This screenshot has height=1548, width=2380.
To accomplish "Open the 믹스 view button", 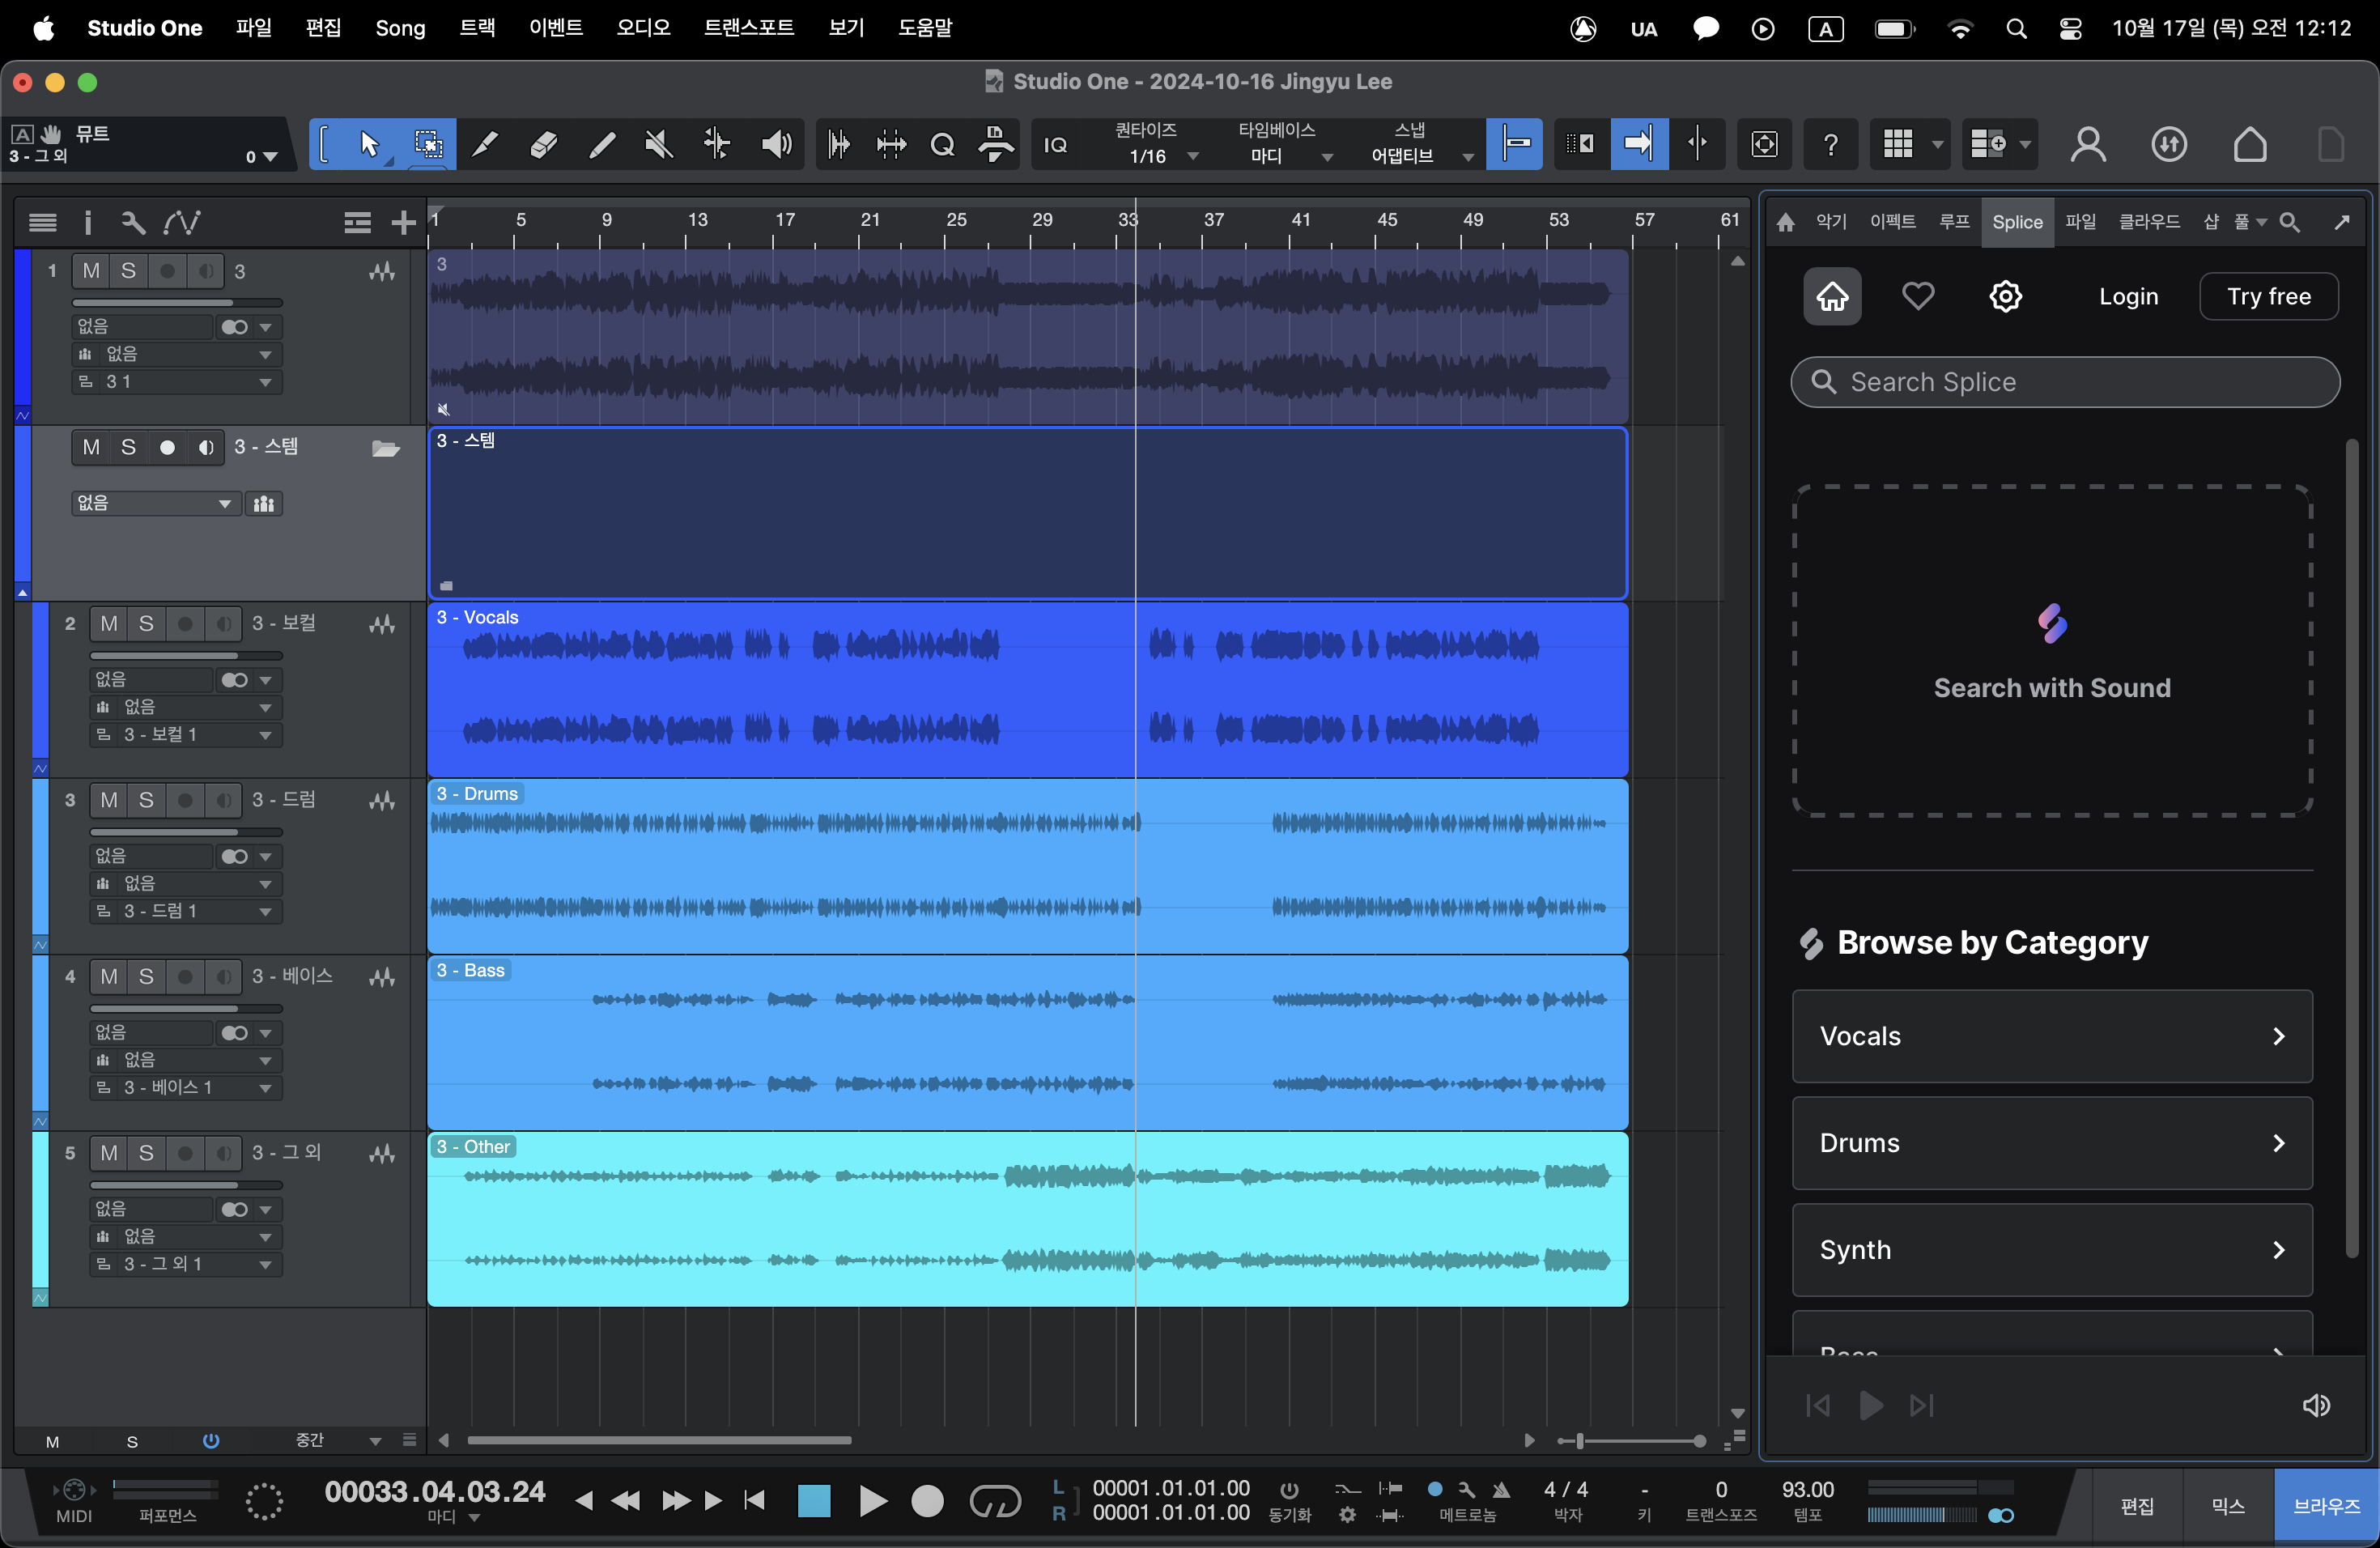I will point(2227,1506).
